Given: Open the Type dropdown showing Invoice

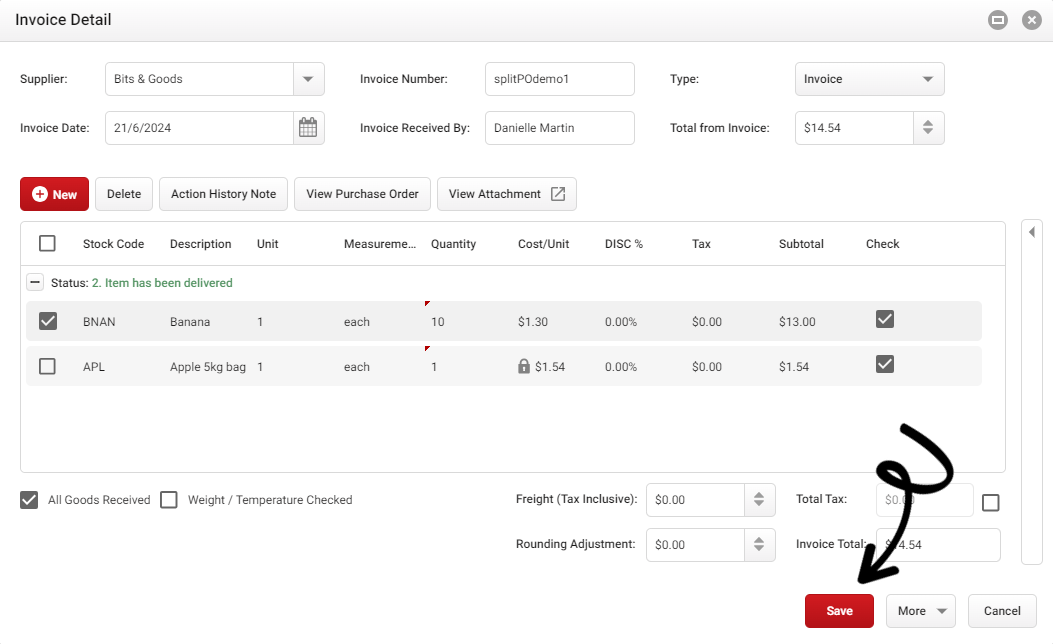Looking at the screenshot, I should click(x=870, y=79).
